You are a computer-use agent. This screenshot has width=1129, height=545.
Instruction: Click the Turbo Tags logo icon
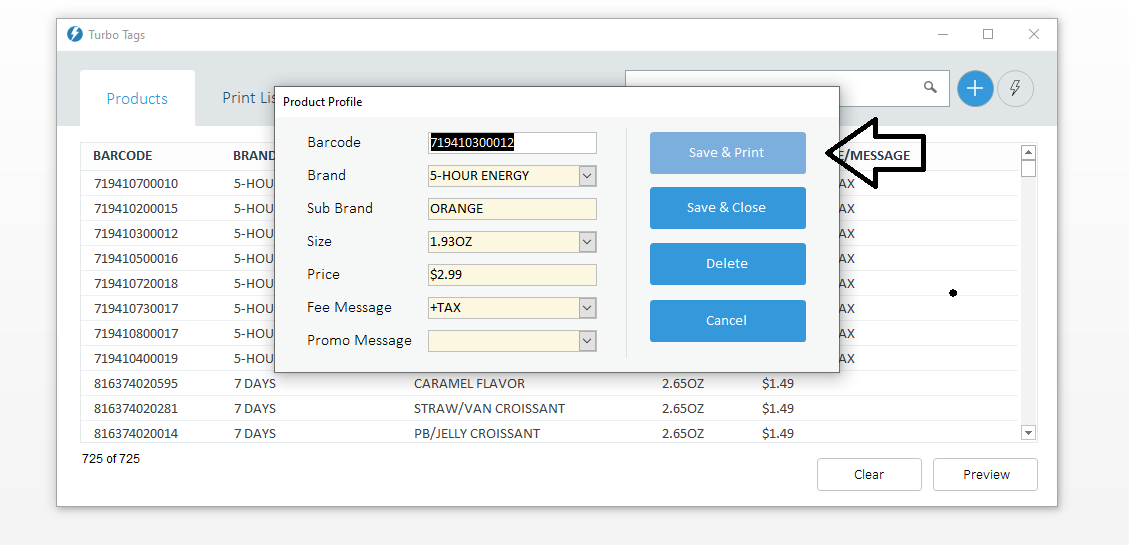point(74,34)
